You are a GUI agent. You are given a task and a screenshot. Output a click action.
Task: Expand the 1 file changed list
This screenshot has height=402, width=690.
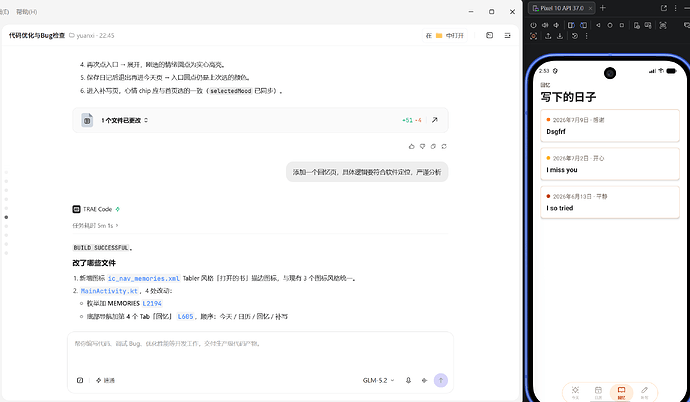125,120
